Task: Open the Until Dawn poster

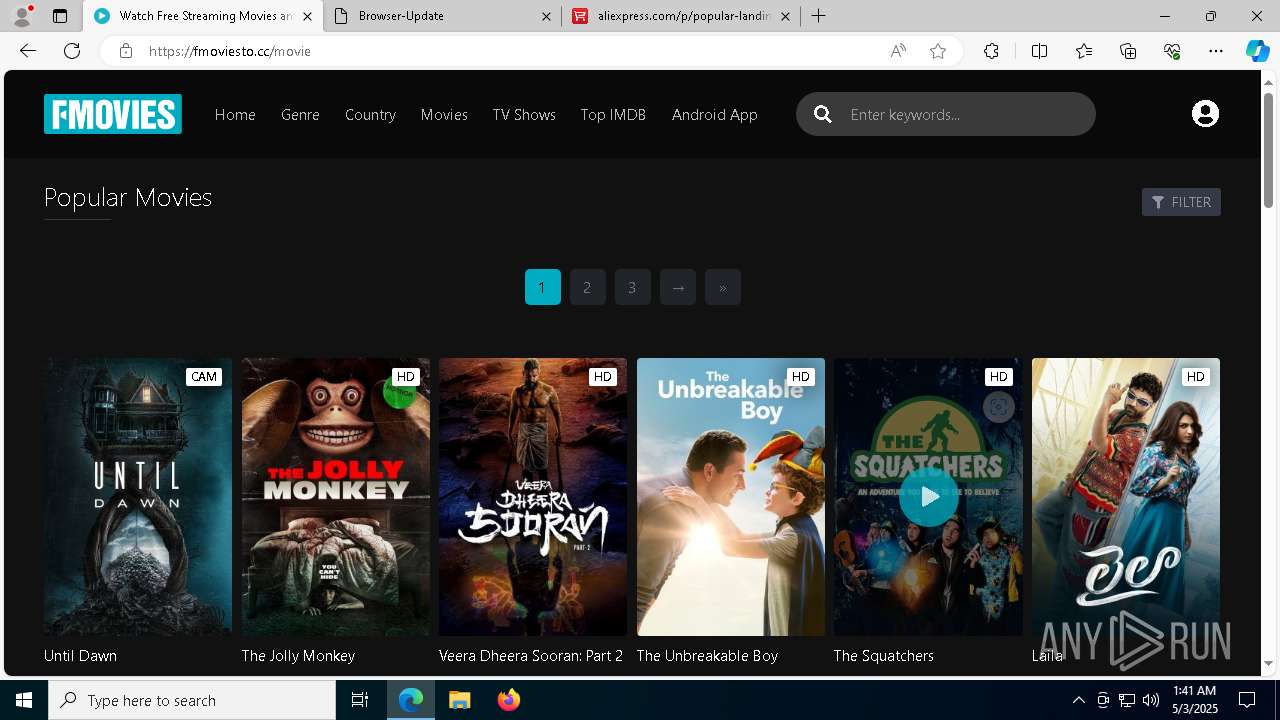Action: pos(138,497)
